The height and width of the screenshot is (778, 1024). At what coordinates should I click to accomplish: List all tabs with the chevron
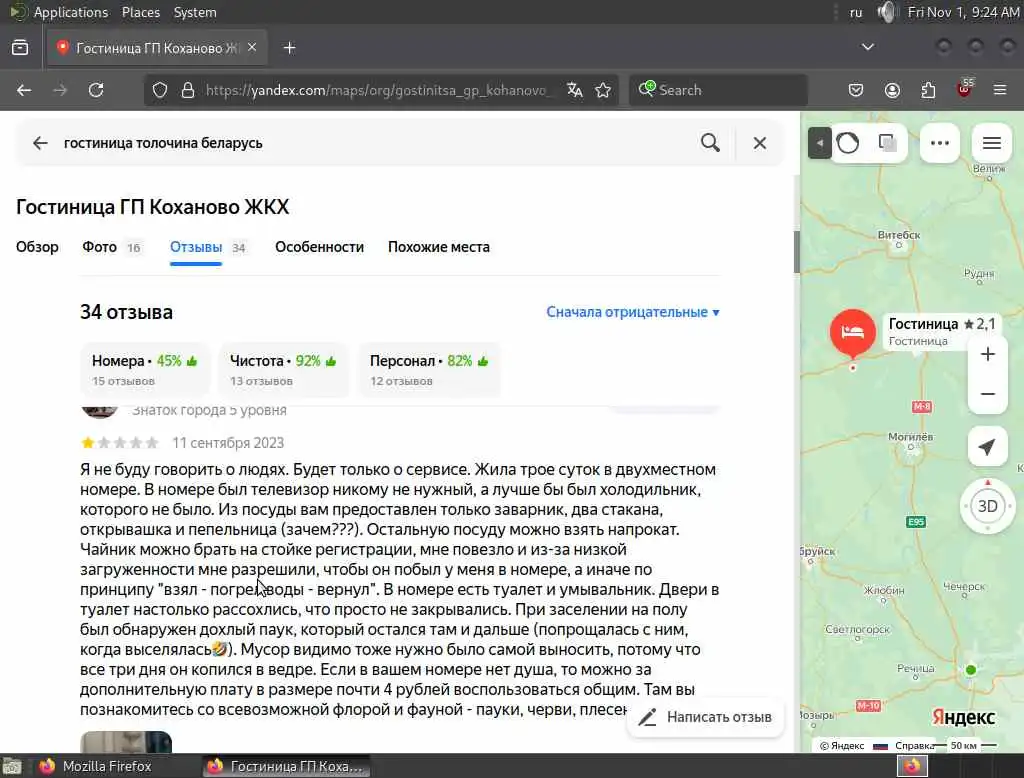[x=867, y=47]
